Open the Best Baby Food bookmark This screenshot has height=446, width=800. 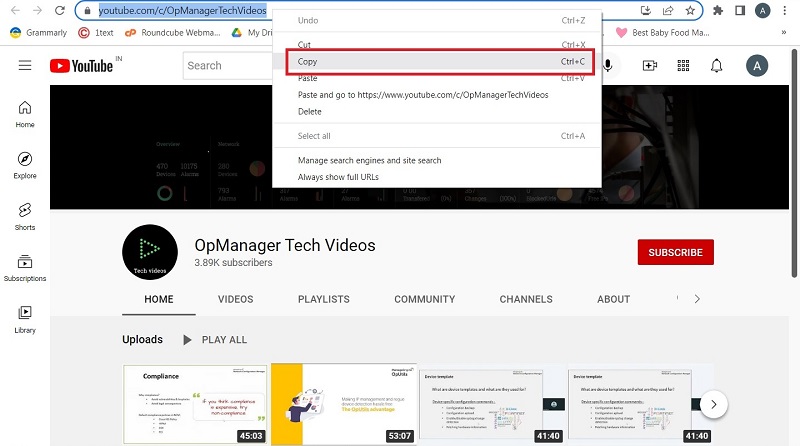tap(662, 33)
